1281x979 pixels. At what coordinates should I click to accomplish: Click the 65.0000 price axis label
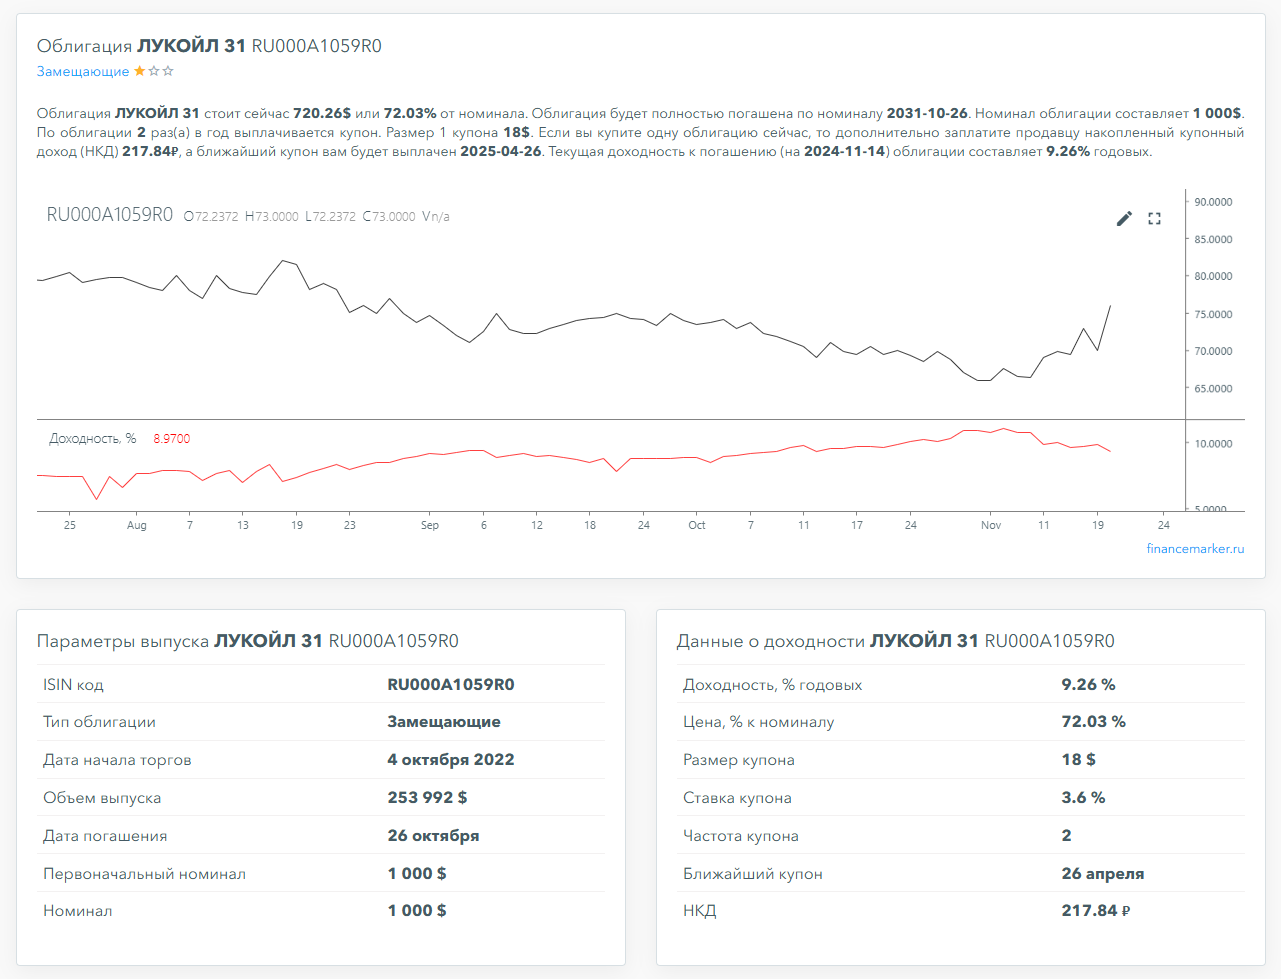(1213, 389)
